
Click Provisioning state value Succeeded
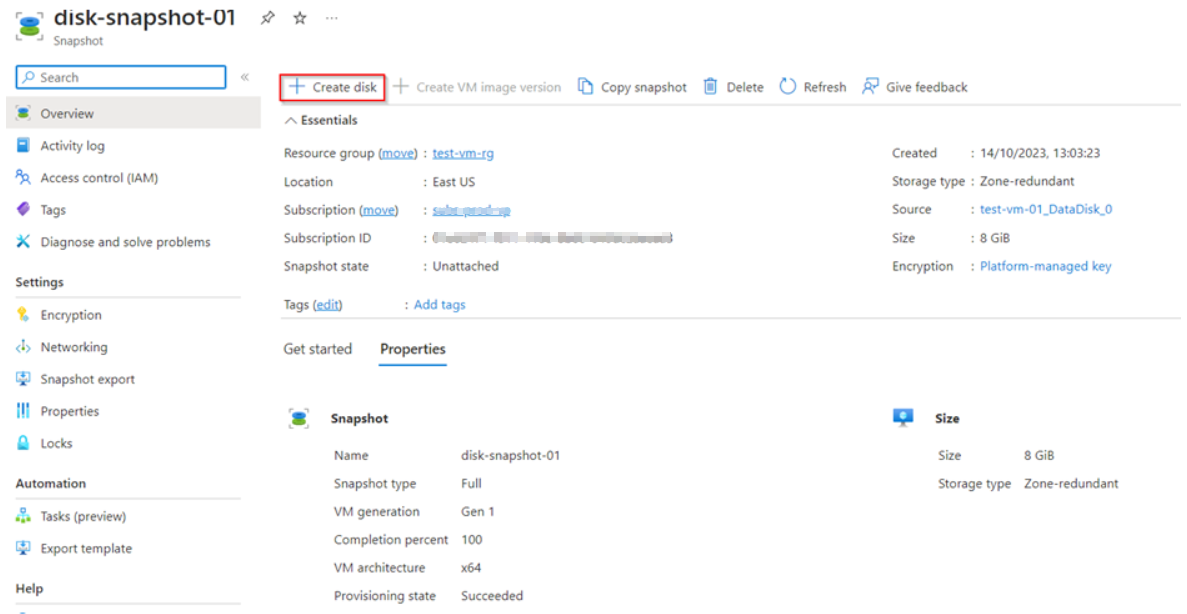click(x=492, y=596)
